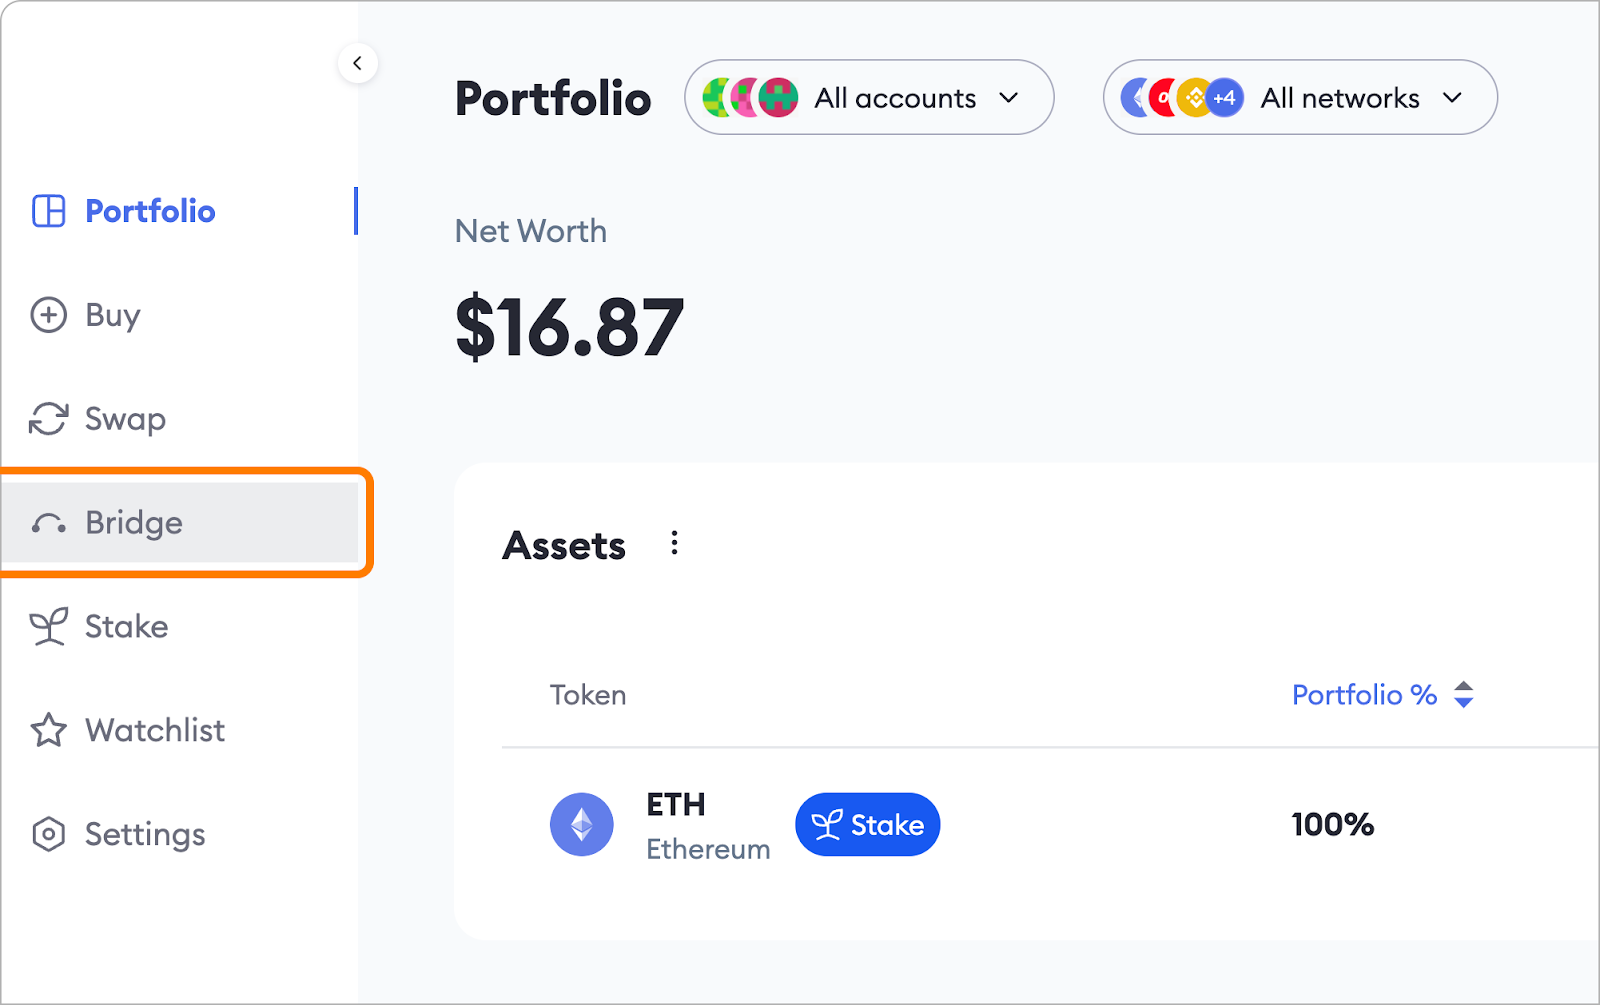
Task: Open the All accounts dropdown
Action: click(868, 98)
